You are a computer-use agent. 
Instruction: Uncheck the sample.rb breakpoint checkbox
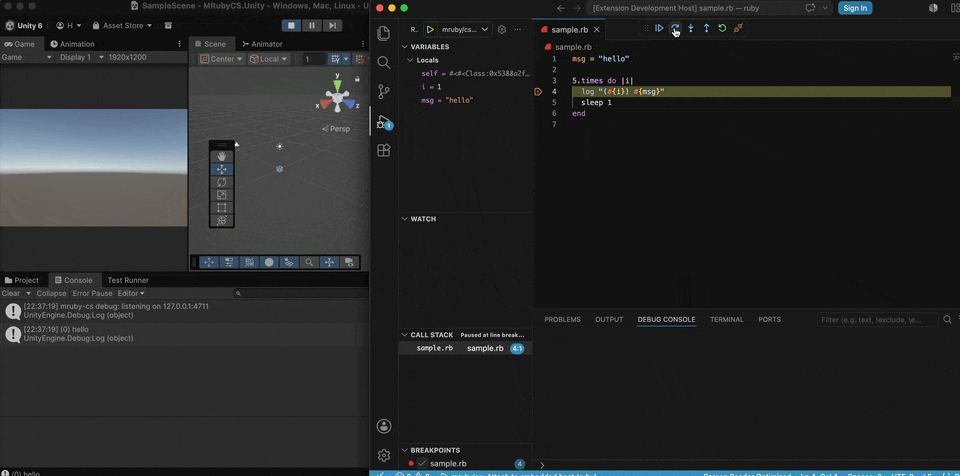point(422,464)
